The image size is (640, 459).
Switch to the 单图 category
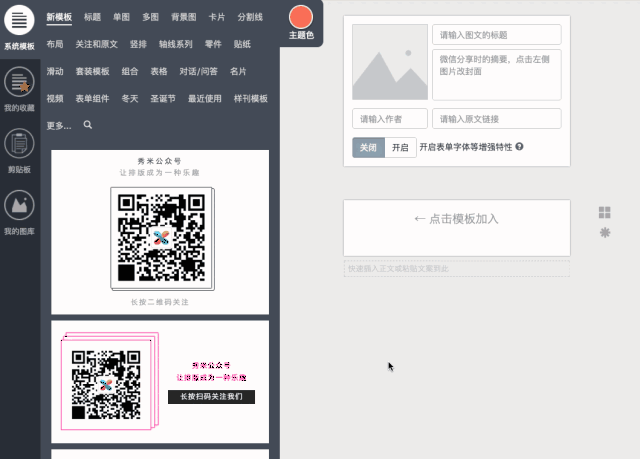(x=121, y=17)
